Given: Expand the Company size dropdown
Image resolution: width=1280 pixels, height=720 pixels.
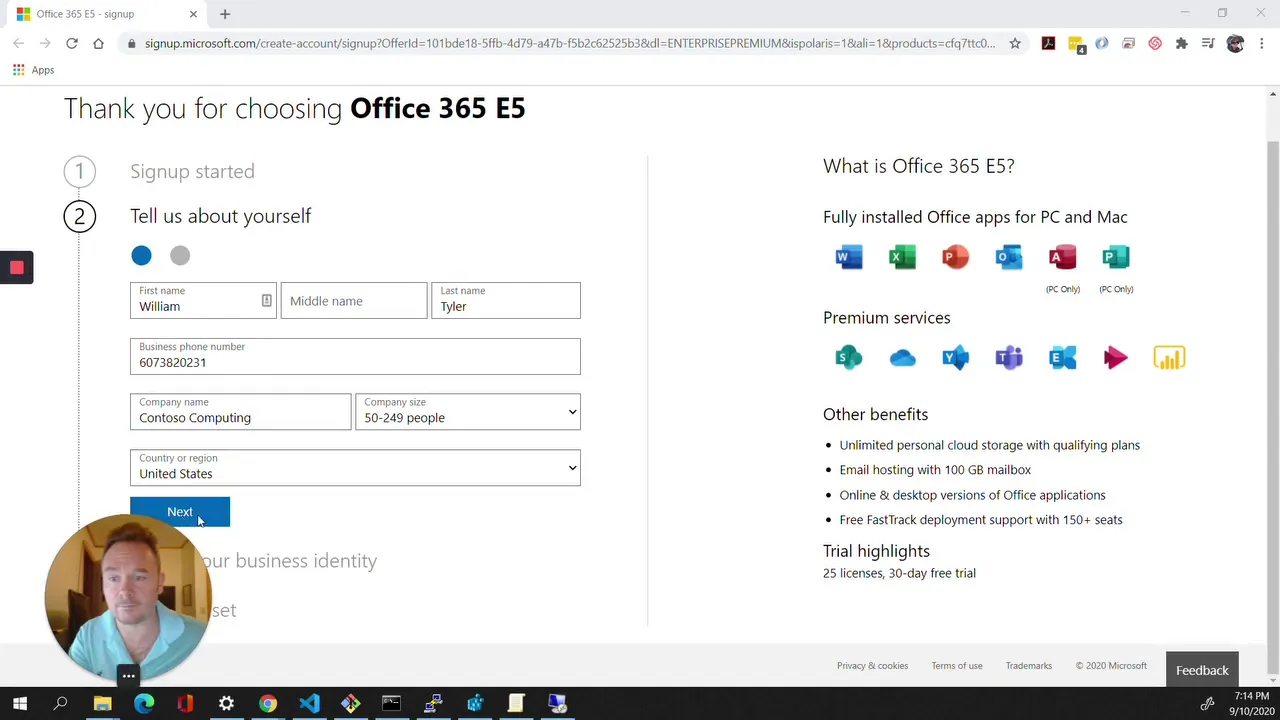Looking at the screenshot, I should [x=468, y=412].
